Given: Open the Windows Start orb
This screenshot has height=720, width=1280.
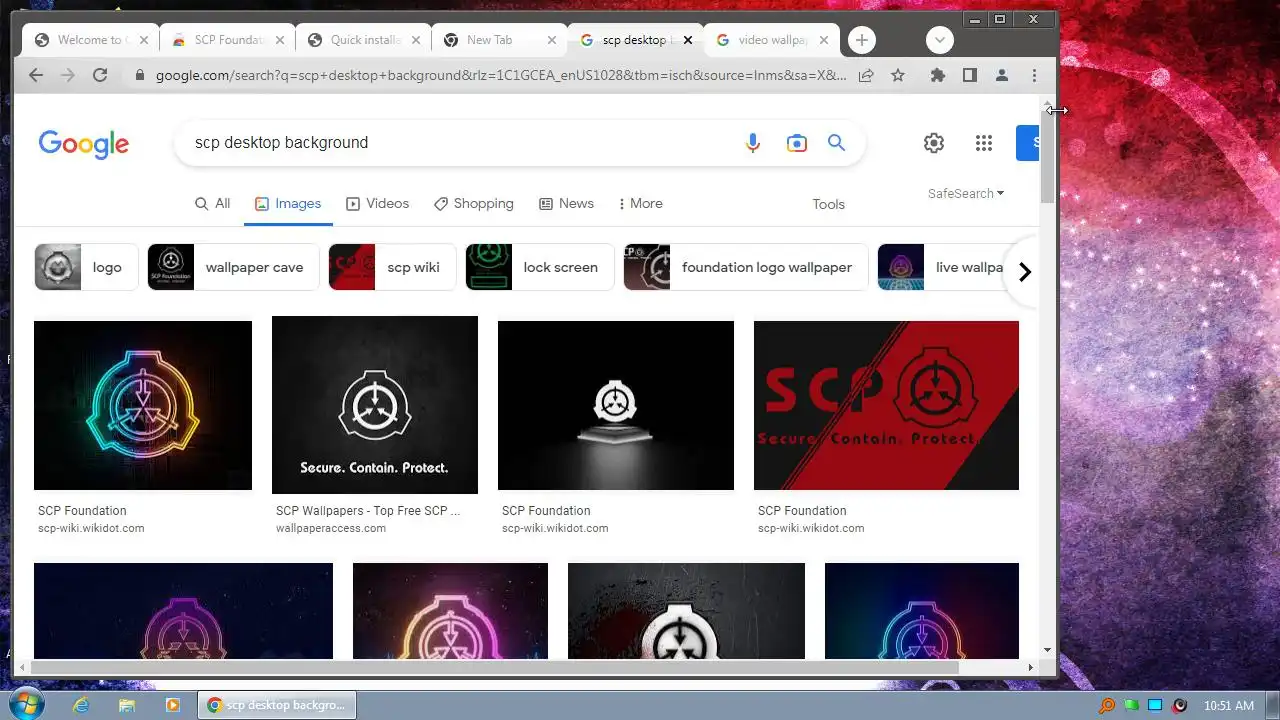Looking at the screenshot, I should tap(25, 705).
